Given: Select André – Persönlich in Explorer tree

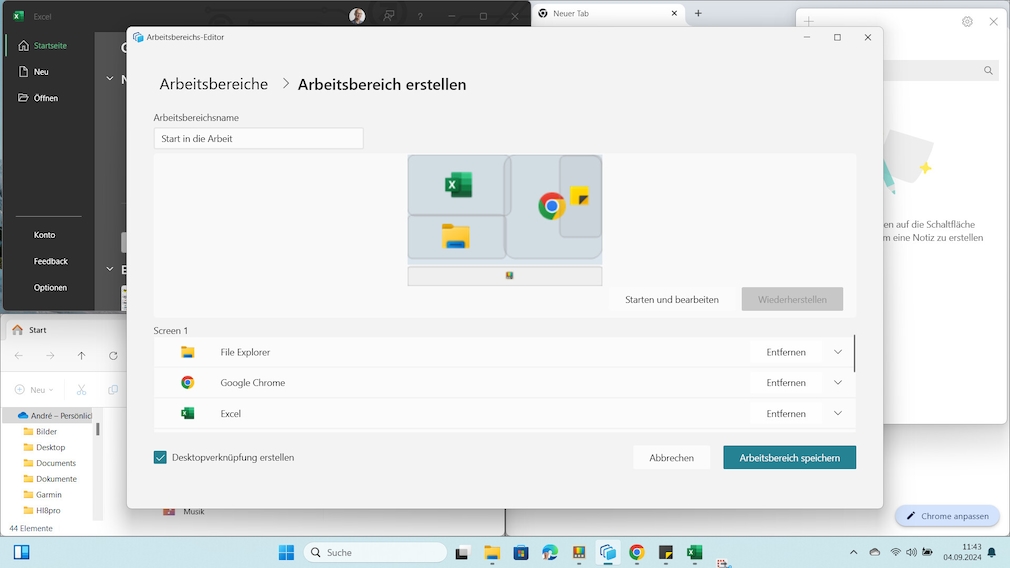Looking at the screenshot, I should (x=55, y=415).
